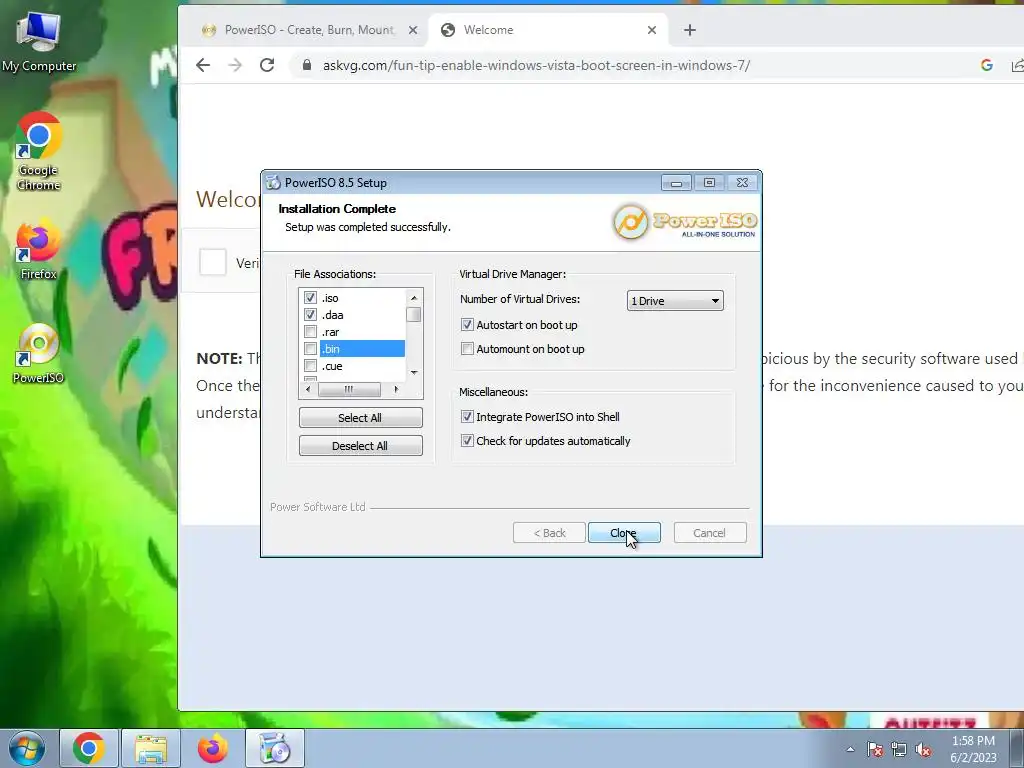Click the PowerISO logo in the setup header

[685, 222]
